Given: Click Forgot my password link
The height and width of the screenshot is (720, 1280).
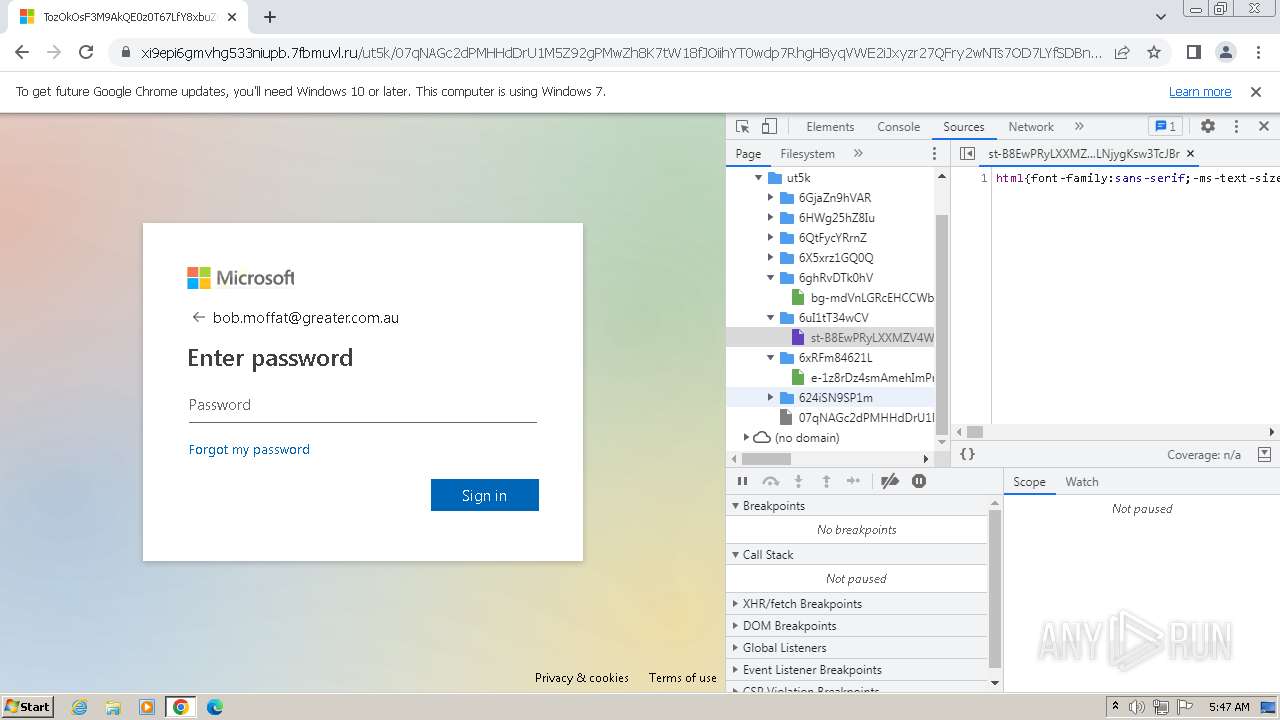Looking at the screenshot, I should (x=249, y=450).
